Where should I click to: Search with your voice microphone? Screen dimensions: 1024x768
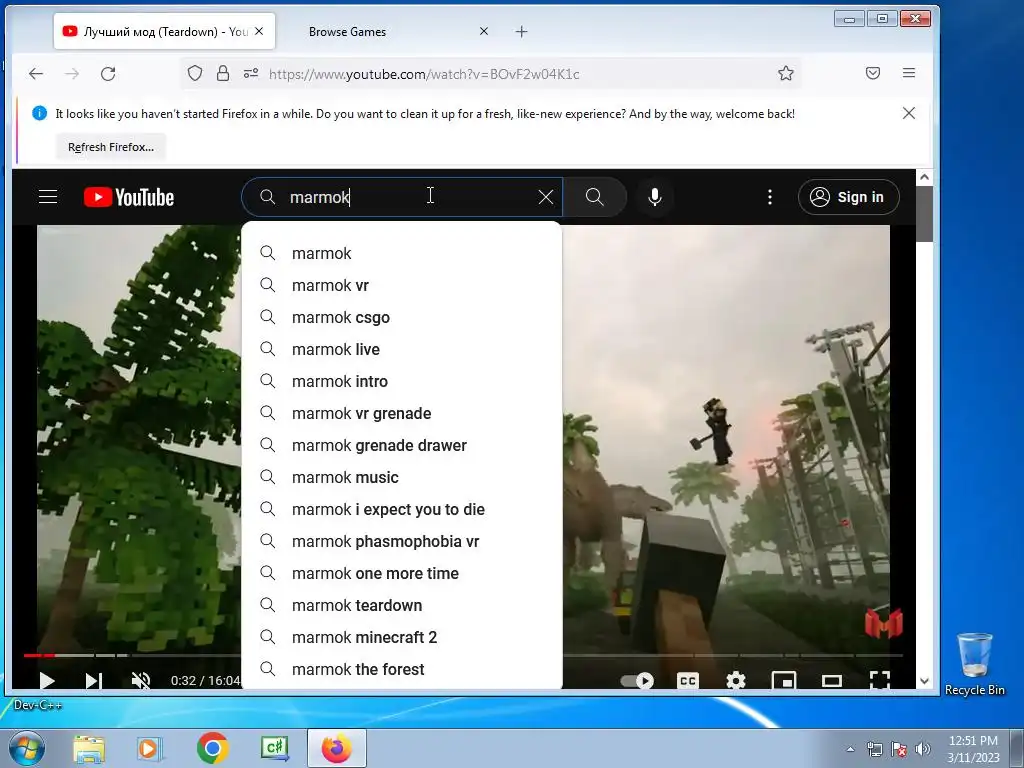coord(655,197)
